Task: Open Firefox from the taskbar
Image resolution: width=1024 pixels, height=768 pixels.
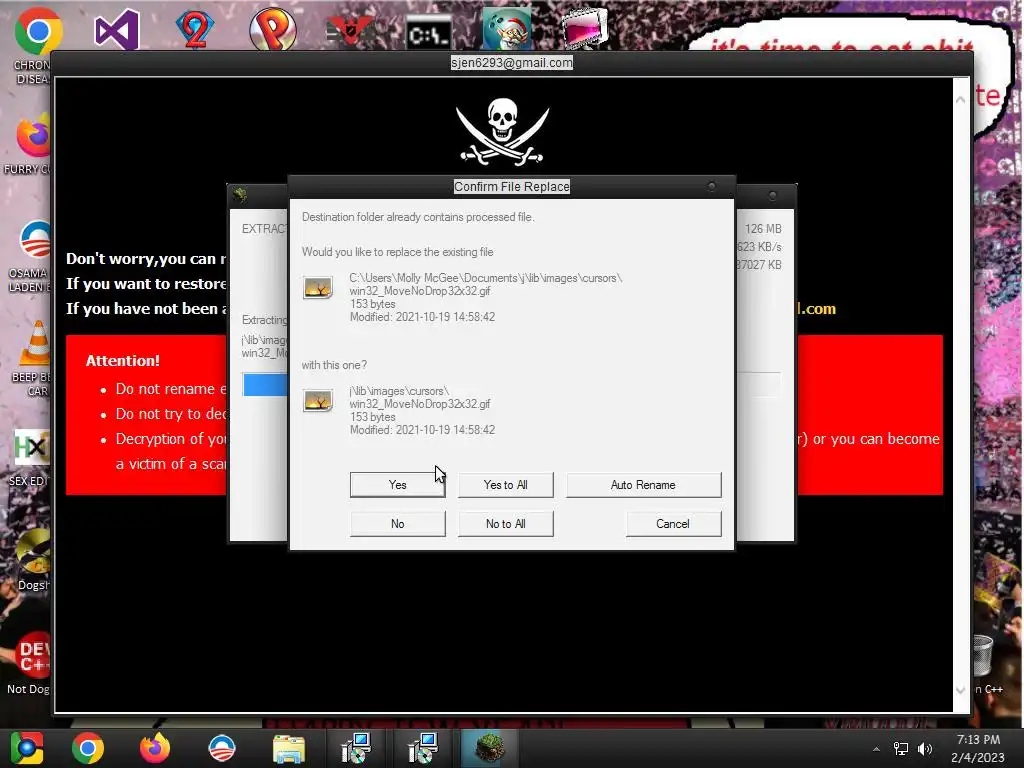Action: click(155, 748)
